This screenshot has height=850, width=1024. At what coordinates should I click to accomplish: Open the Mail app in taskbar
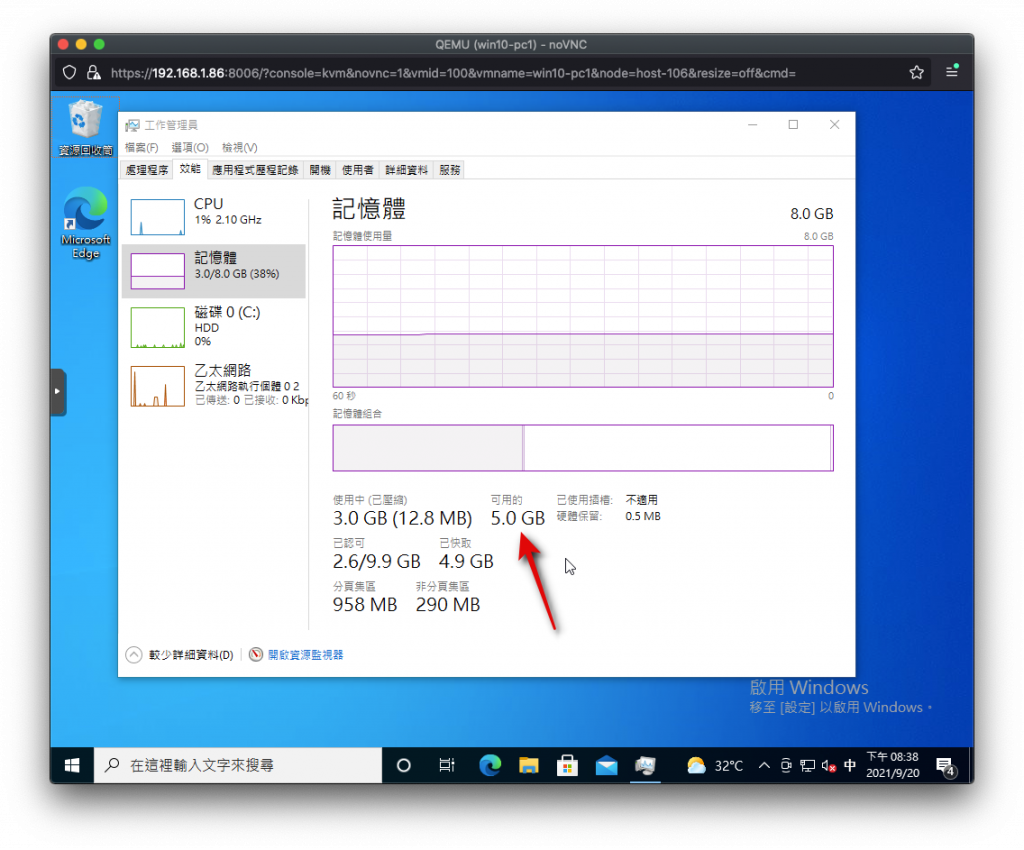pos(606,765)
